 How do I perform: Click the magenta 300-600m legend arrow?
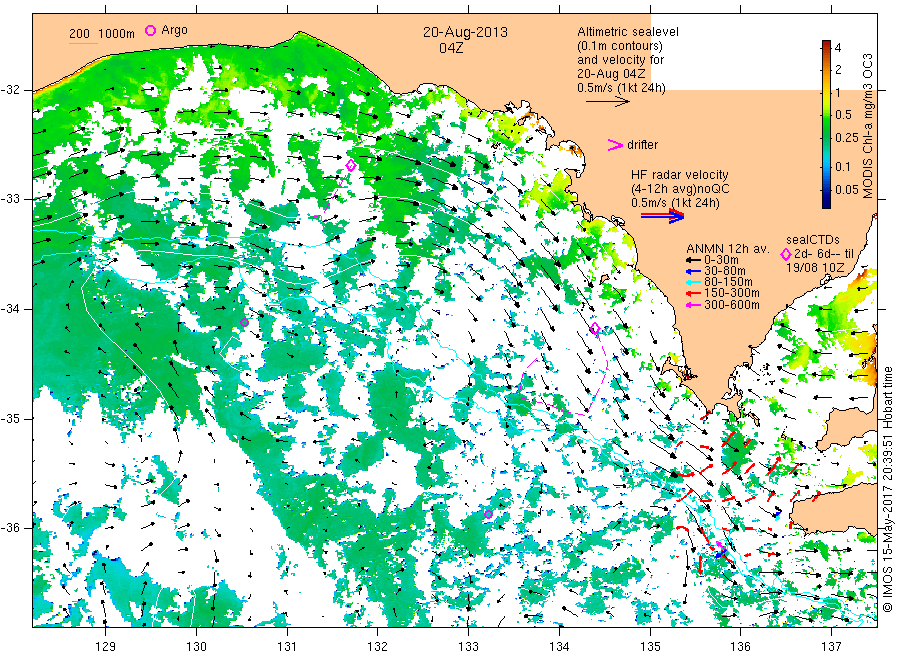[x=693, y=305]
